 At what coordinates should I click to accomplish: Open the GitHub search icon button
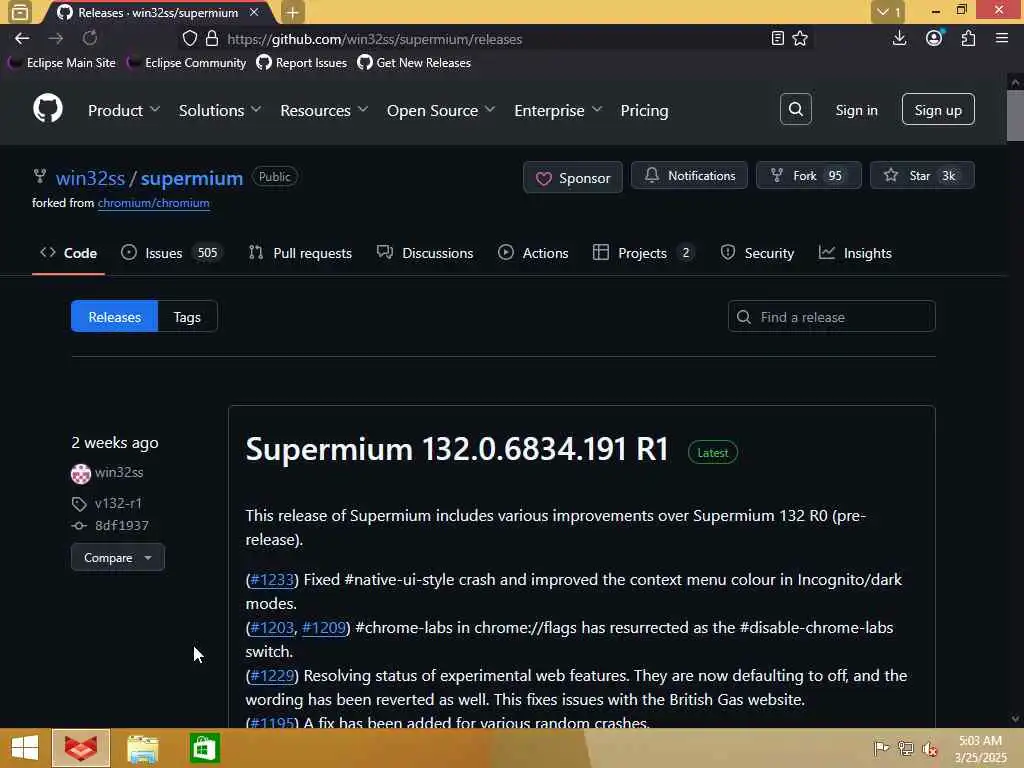pos(795,109)
